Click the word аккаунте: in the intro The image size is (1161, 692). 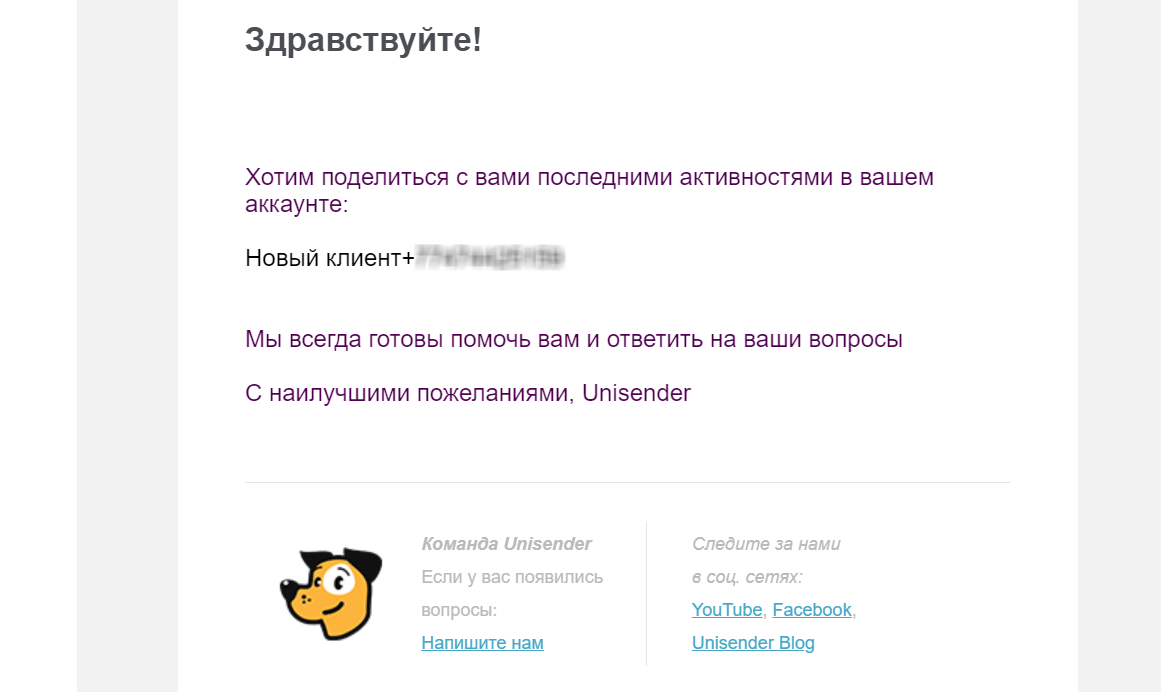(296, 204)
